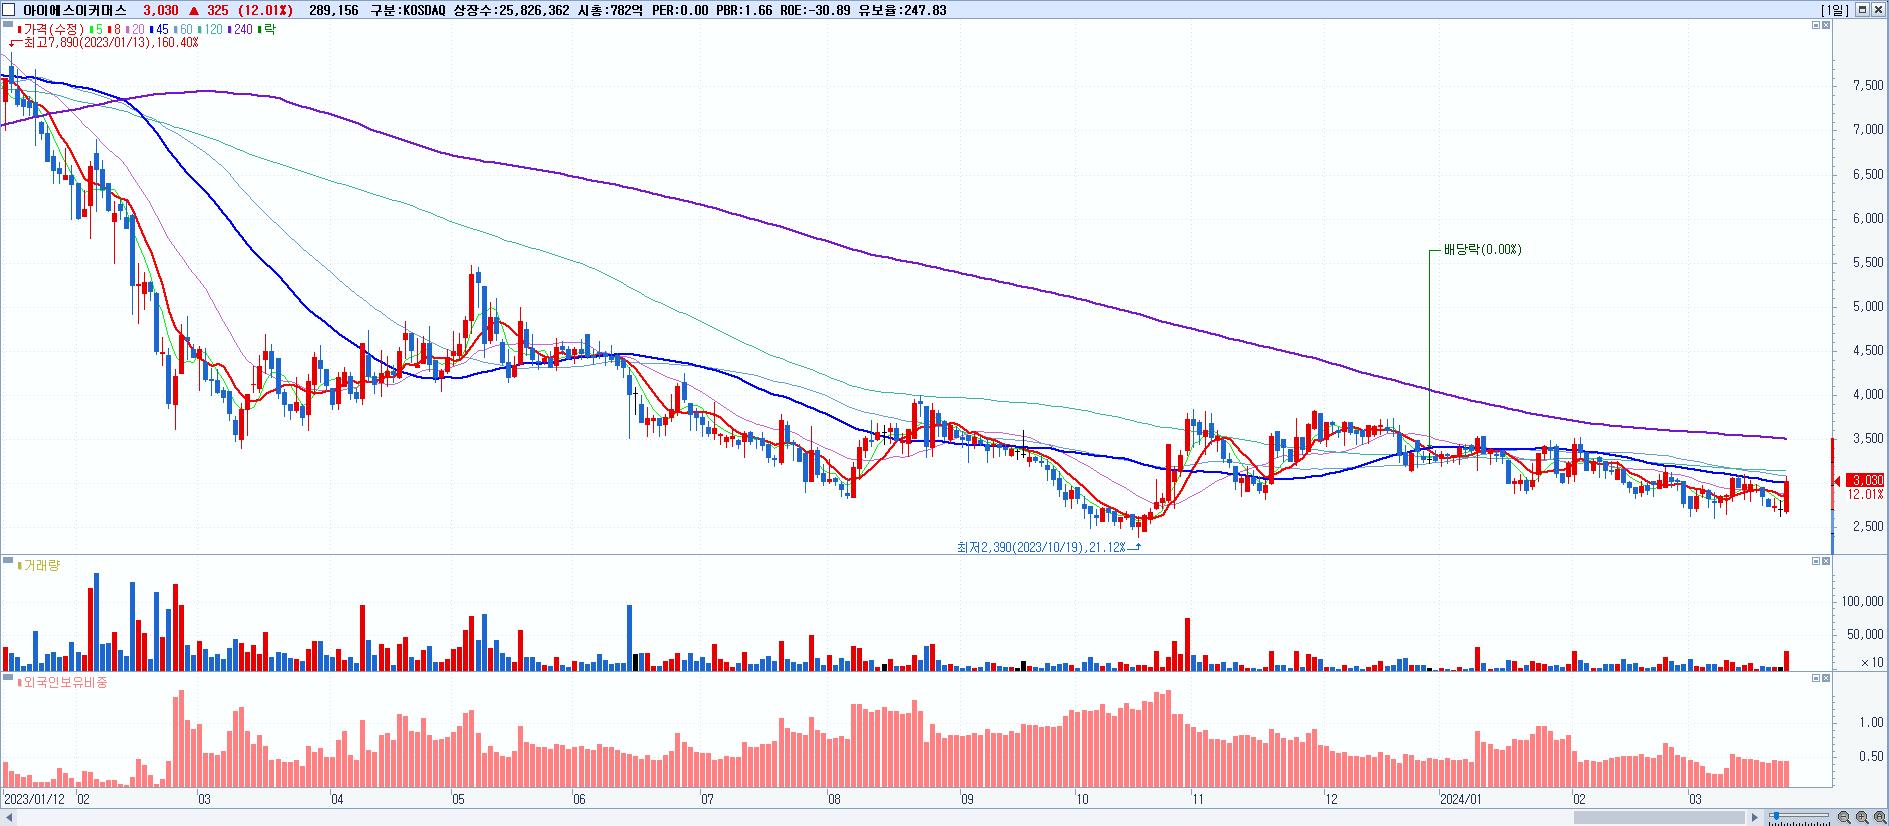Click the 유보율:247.83 value in header

(903, 10)
